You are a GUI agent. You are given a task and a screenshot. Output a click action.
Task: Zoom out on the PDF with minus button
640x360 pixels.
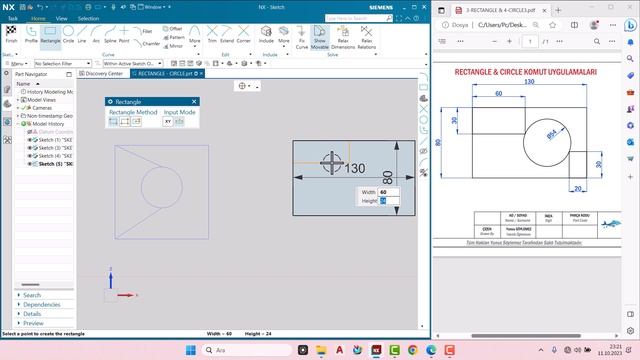coord(494,41)
